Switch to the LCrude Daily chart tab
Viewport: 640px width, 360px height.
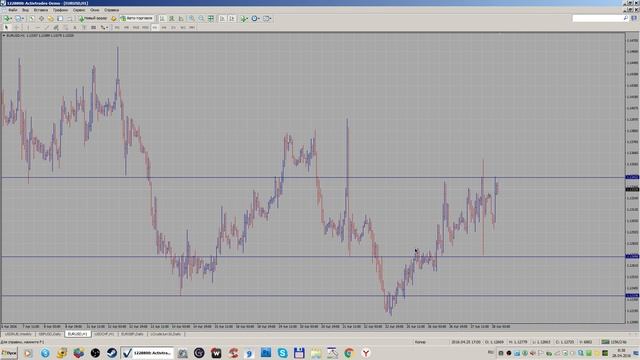(165, 334)
